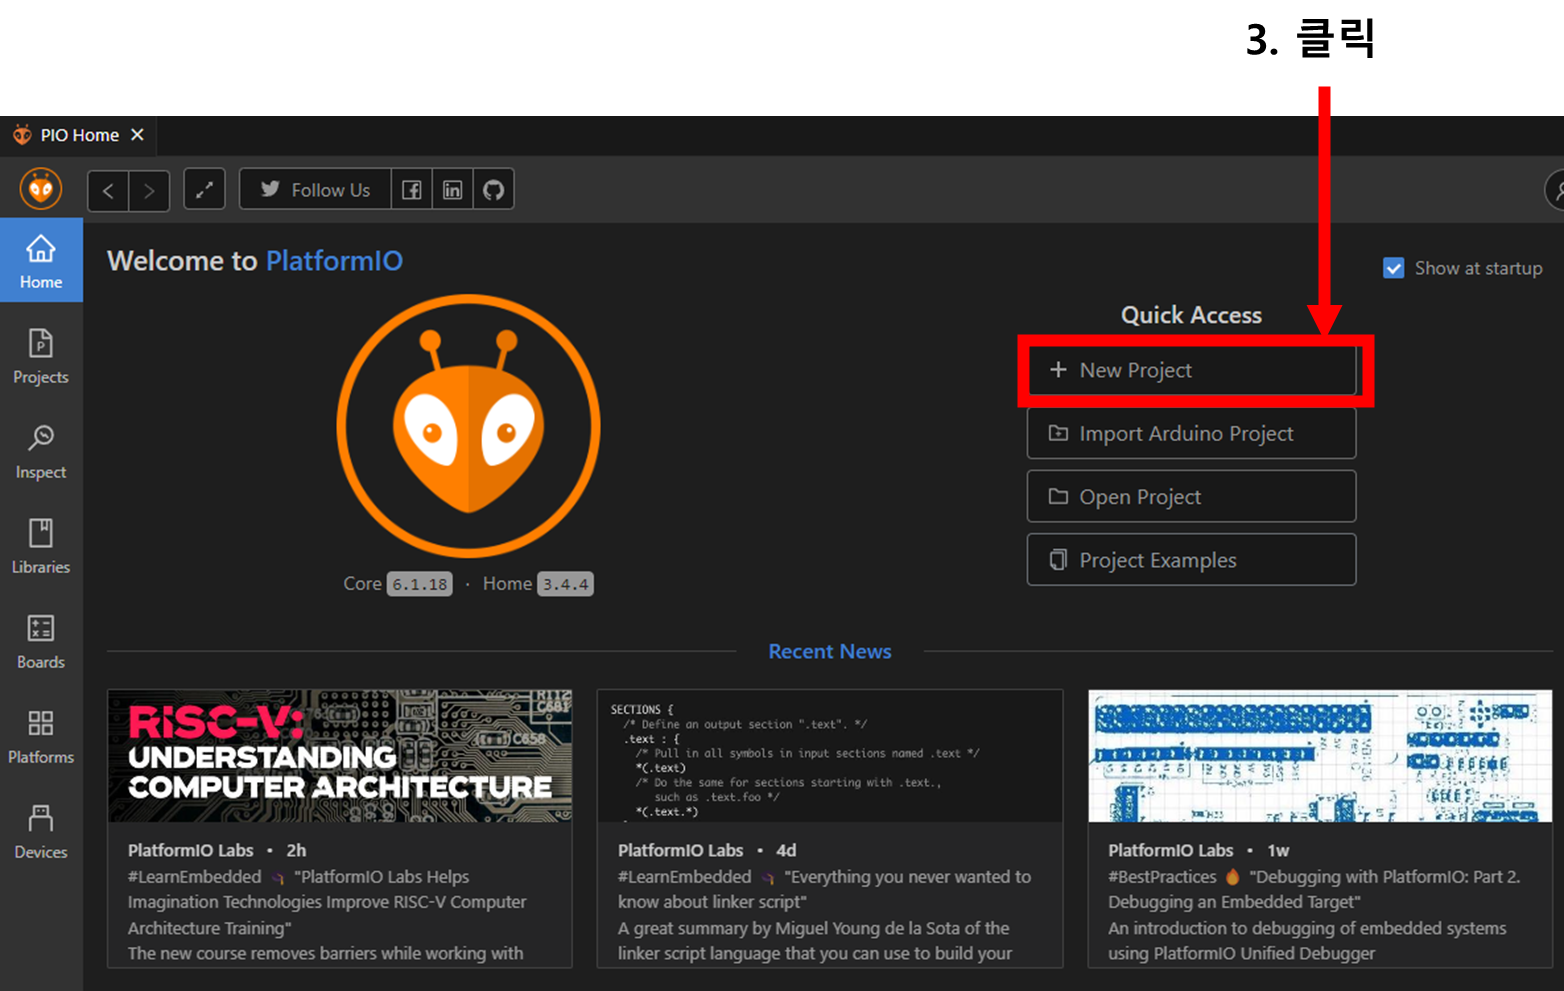Click the large PlatformIO alien logo
1564x991 pixels.
[468, 426]
